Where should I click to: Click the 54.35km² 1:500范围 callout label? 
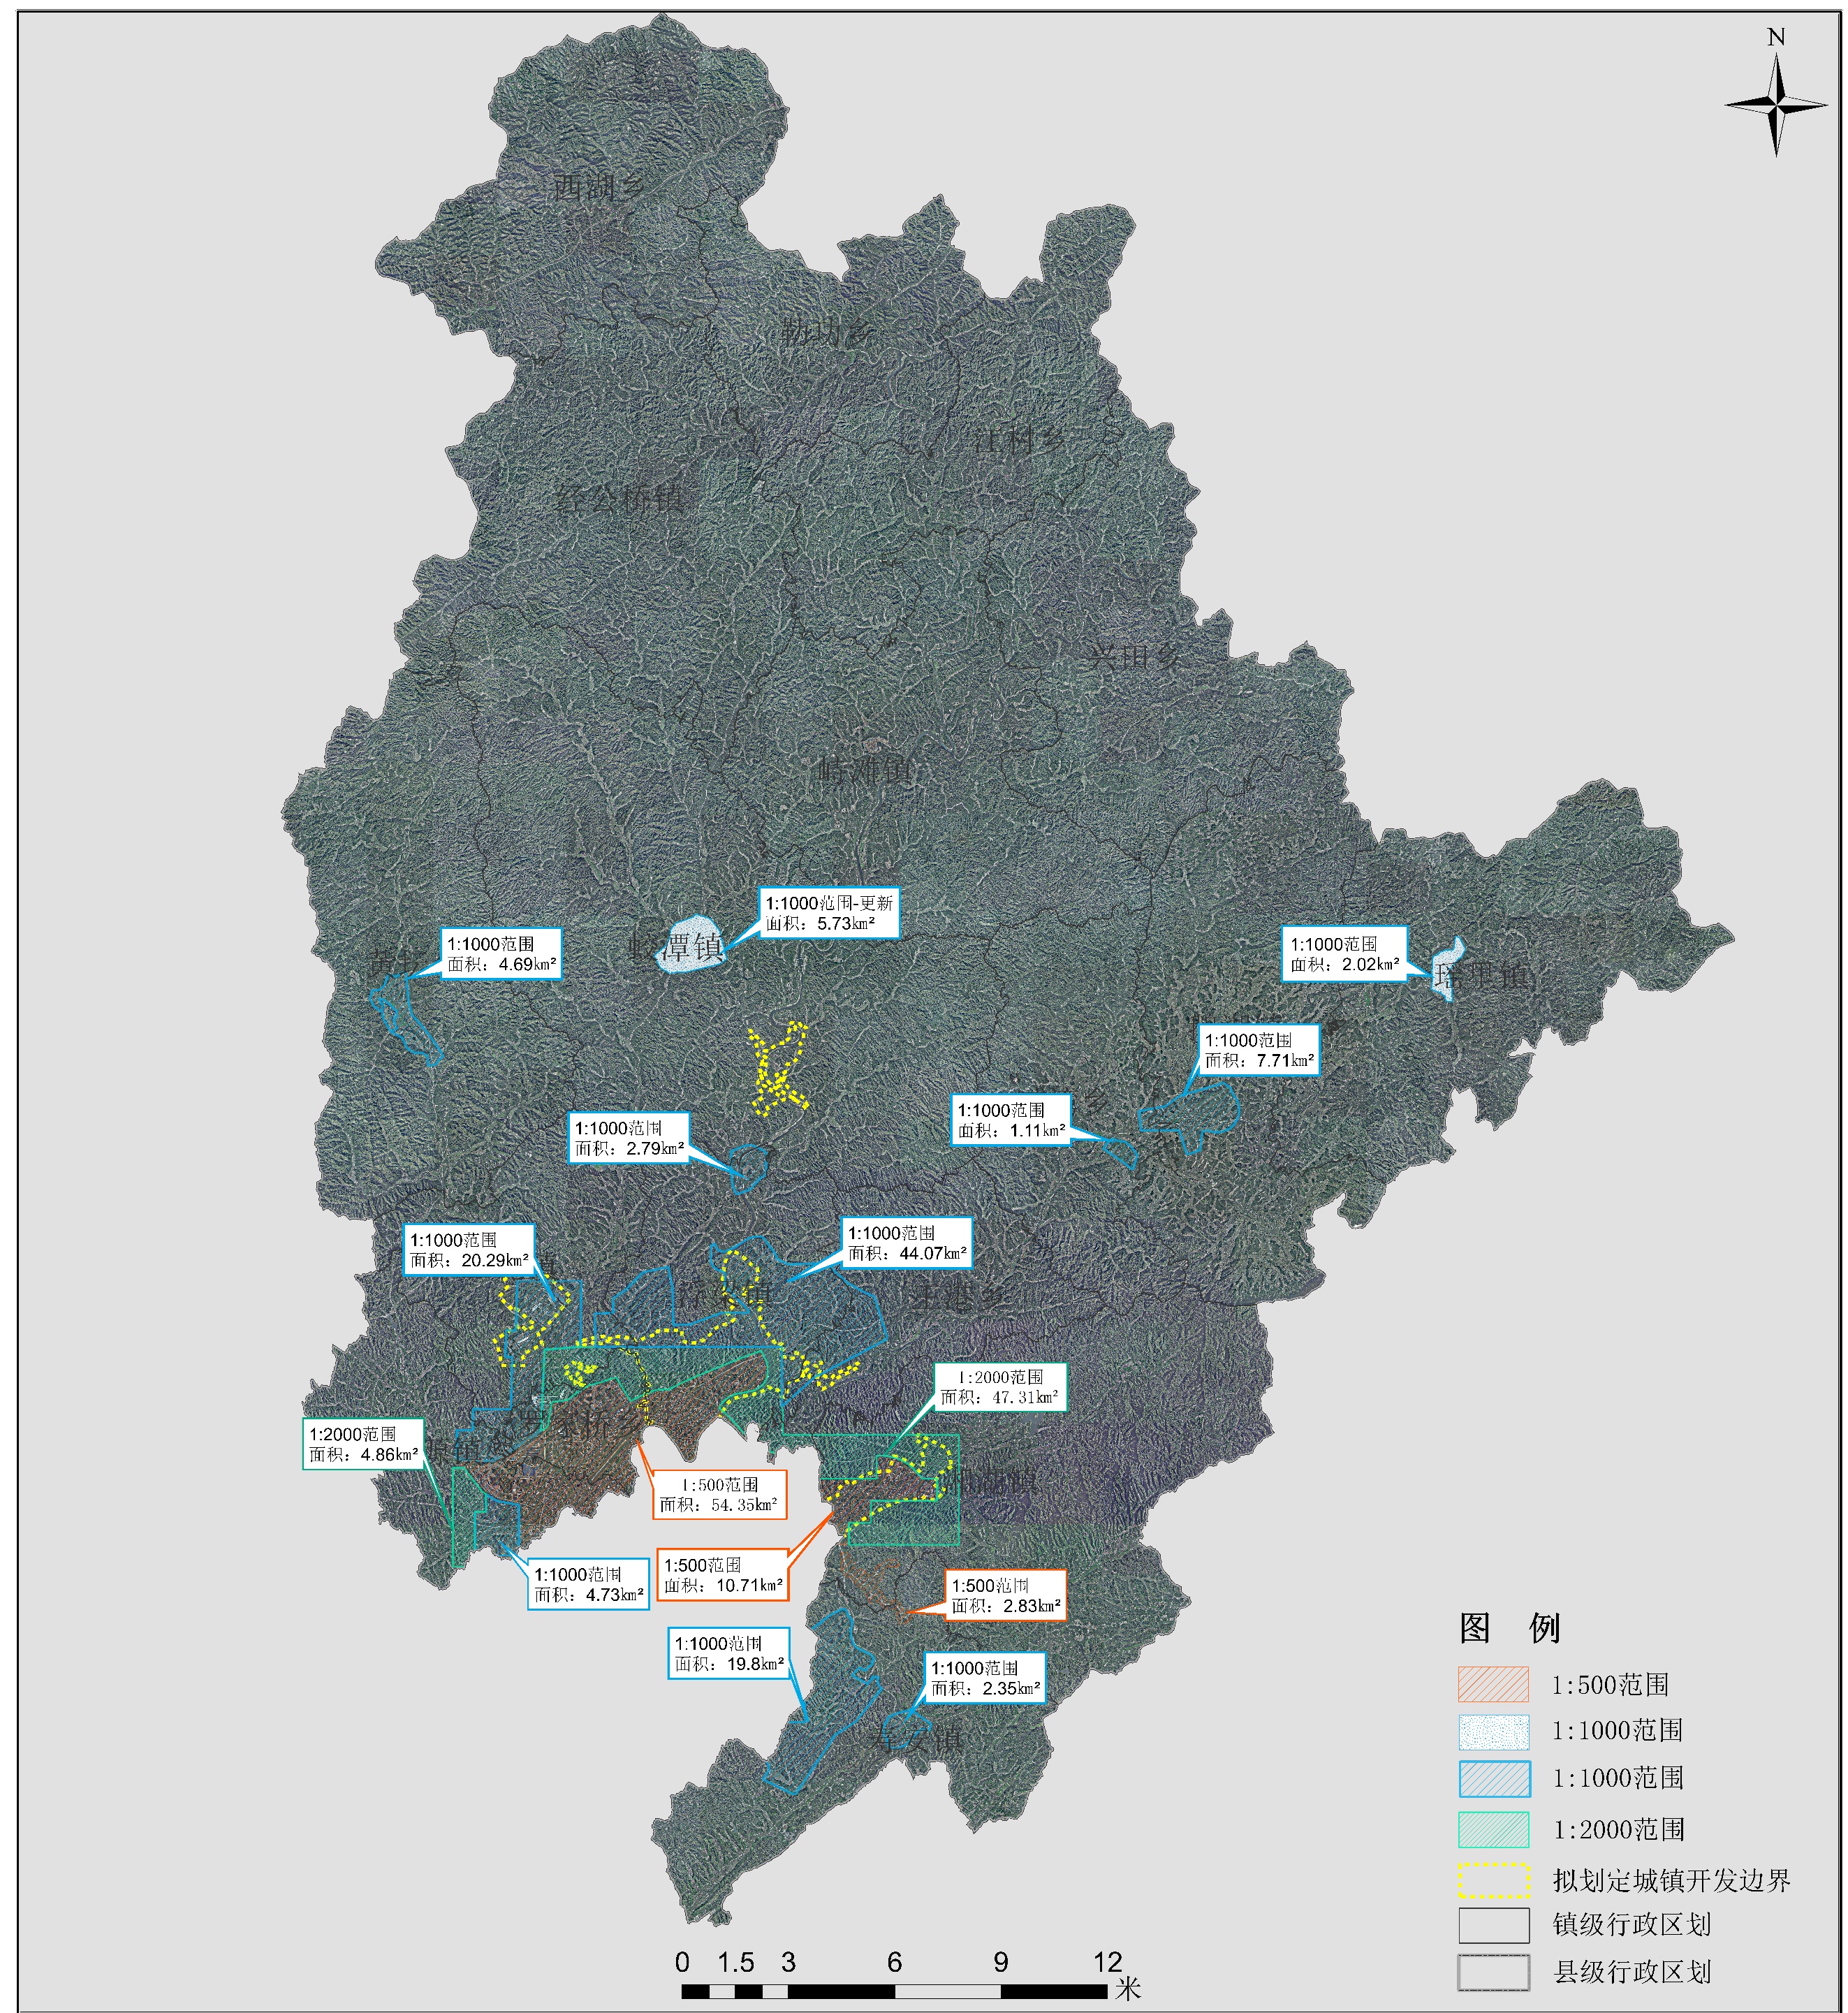(x=719, y=1494)
